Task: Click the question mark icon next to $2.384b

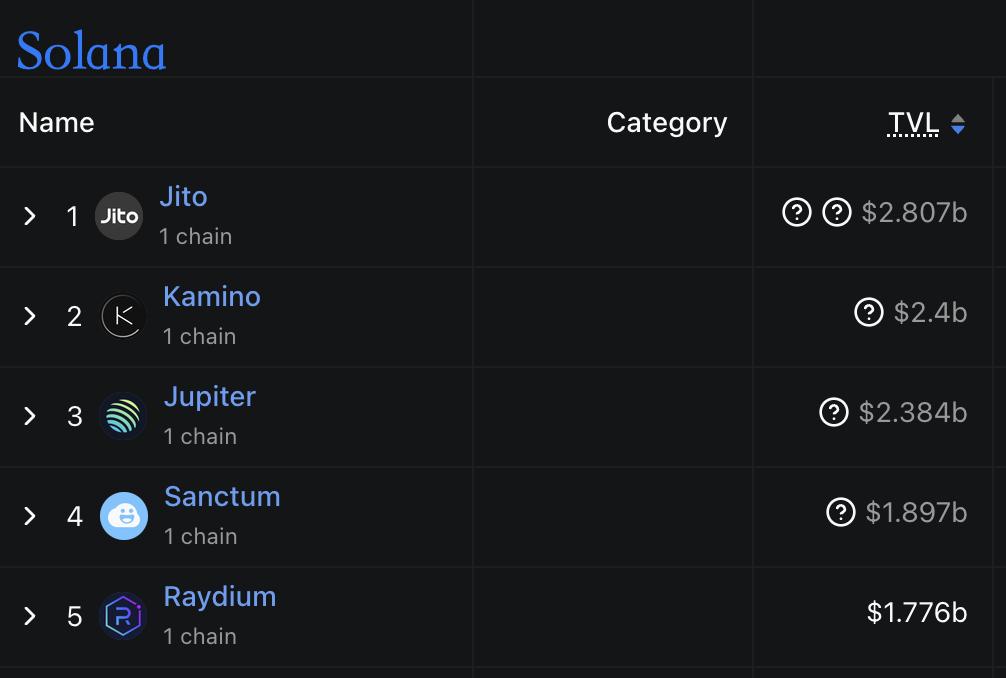Action: pyautogui.click(x=834, y=412)
